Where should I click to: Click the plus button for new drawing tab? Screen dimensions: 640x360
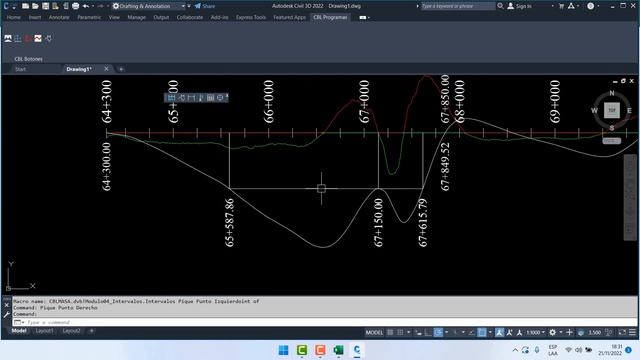click(x=121, y=69)
